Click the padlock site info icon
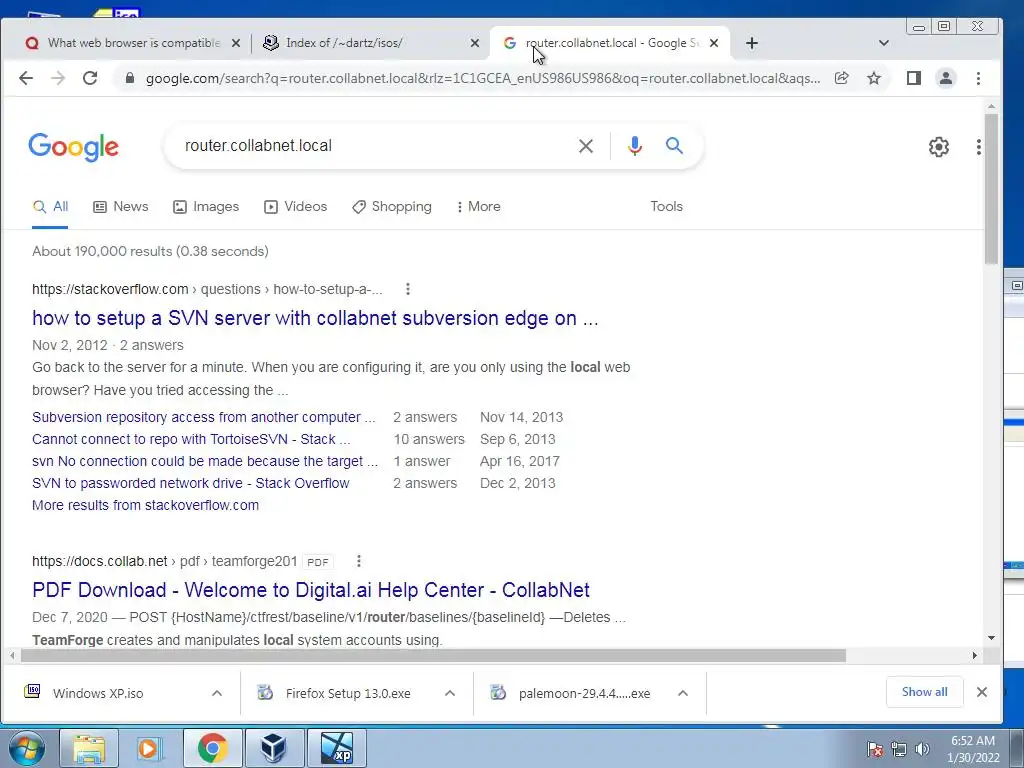Image resolution: width=1024 pixels, height=768 pixels. pyautogui.click(x=129, y=78)
